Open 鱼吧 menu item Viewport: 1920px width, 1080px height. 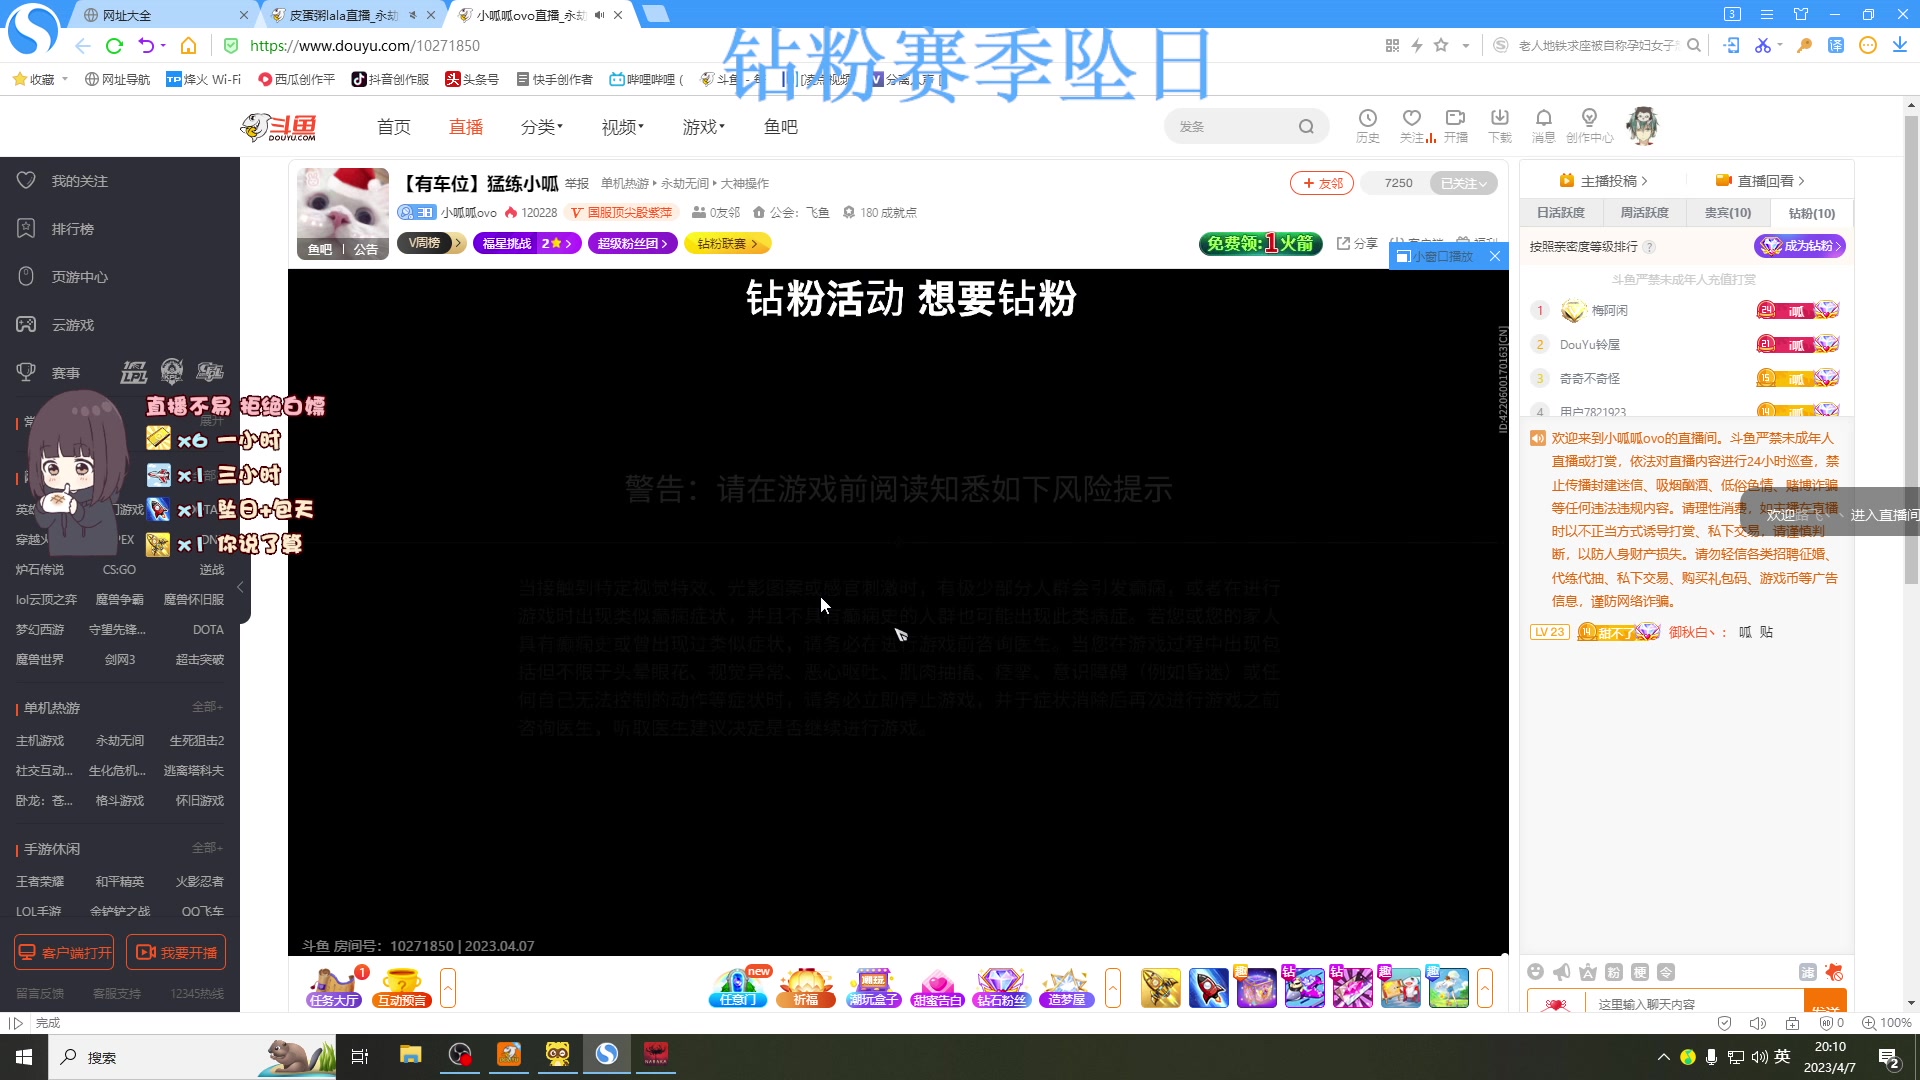click(781, 127)
